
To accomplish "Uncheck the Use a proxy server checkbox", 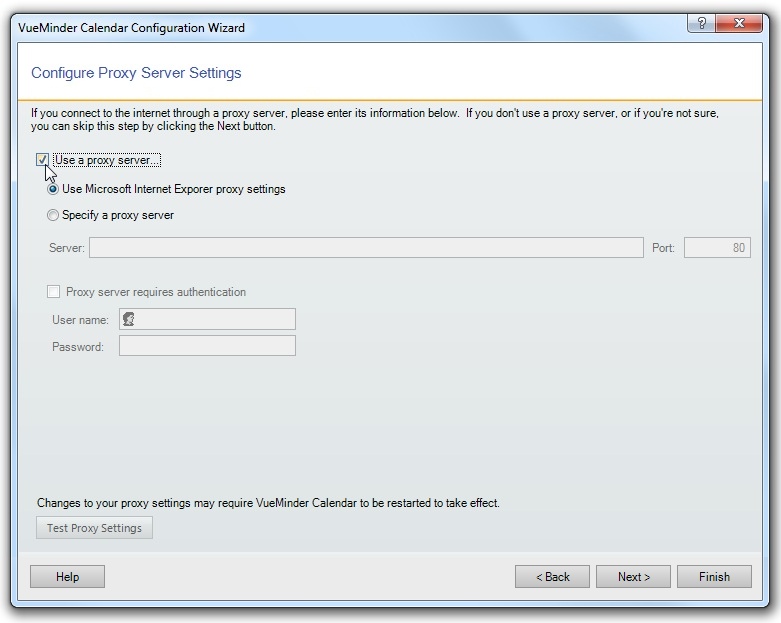I will 42,160.
